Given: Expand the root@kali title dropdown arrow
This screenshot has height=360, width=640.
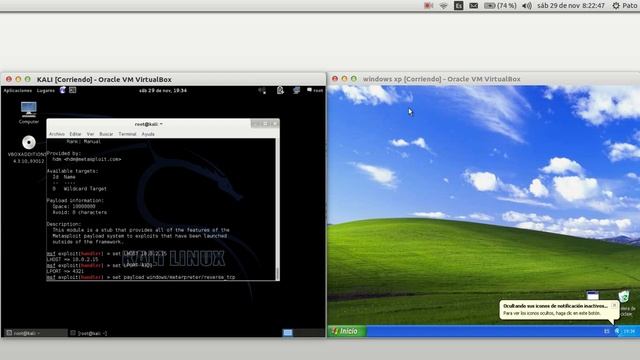Looking at the screenshot, I should coord(161,124).
